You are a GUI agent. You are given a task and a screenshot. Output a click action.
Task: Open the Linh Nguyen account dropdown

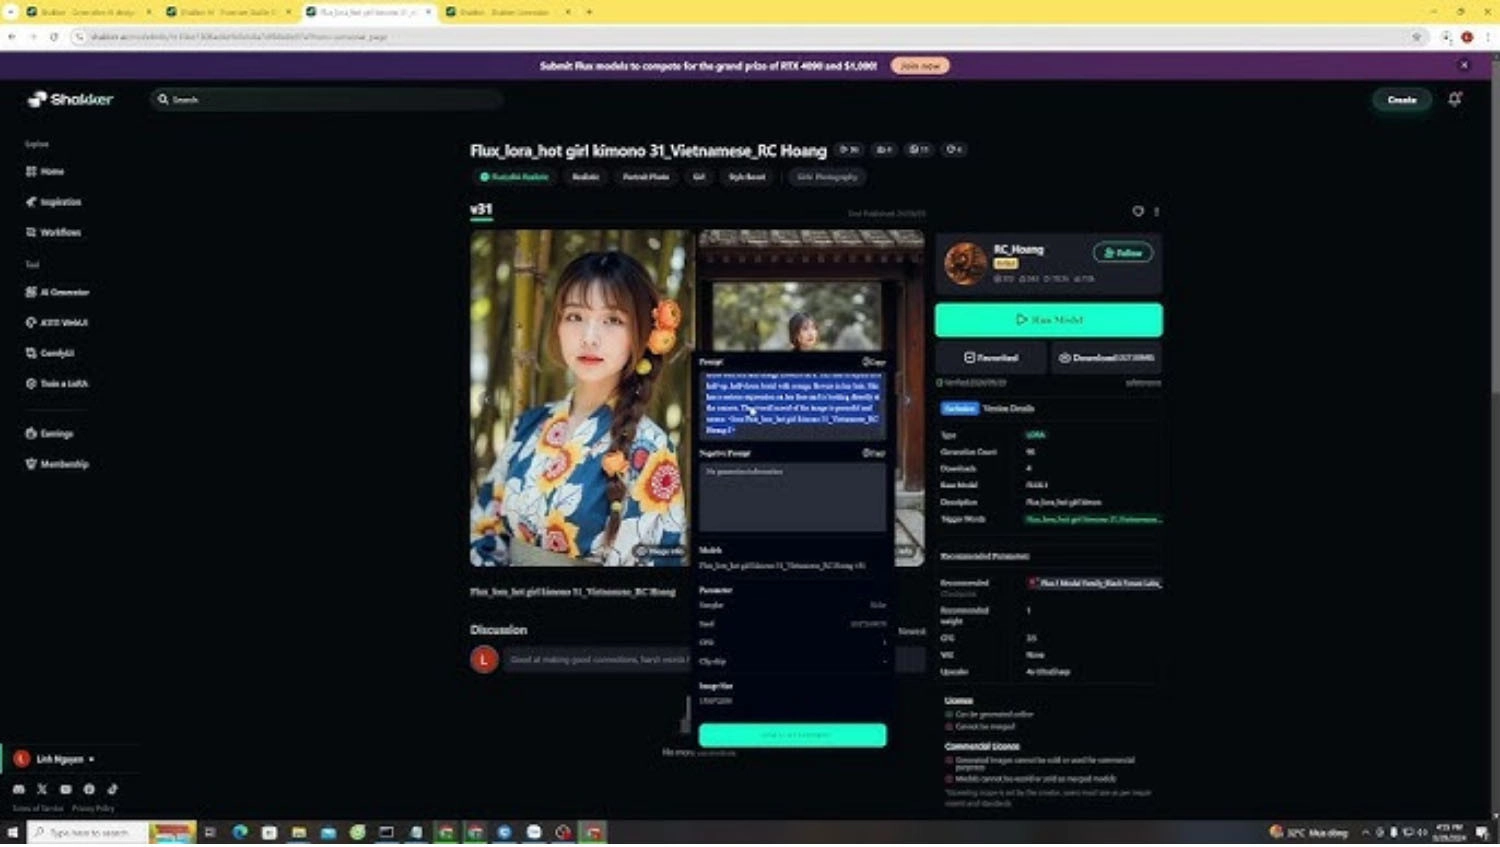pos(54,759)
